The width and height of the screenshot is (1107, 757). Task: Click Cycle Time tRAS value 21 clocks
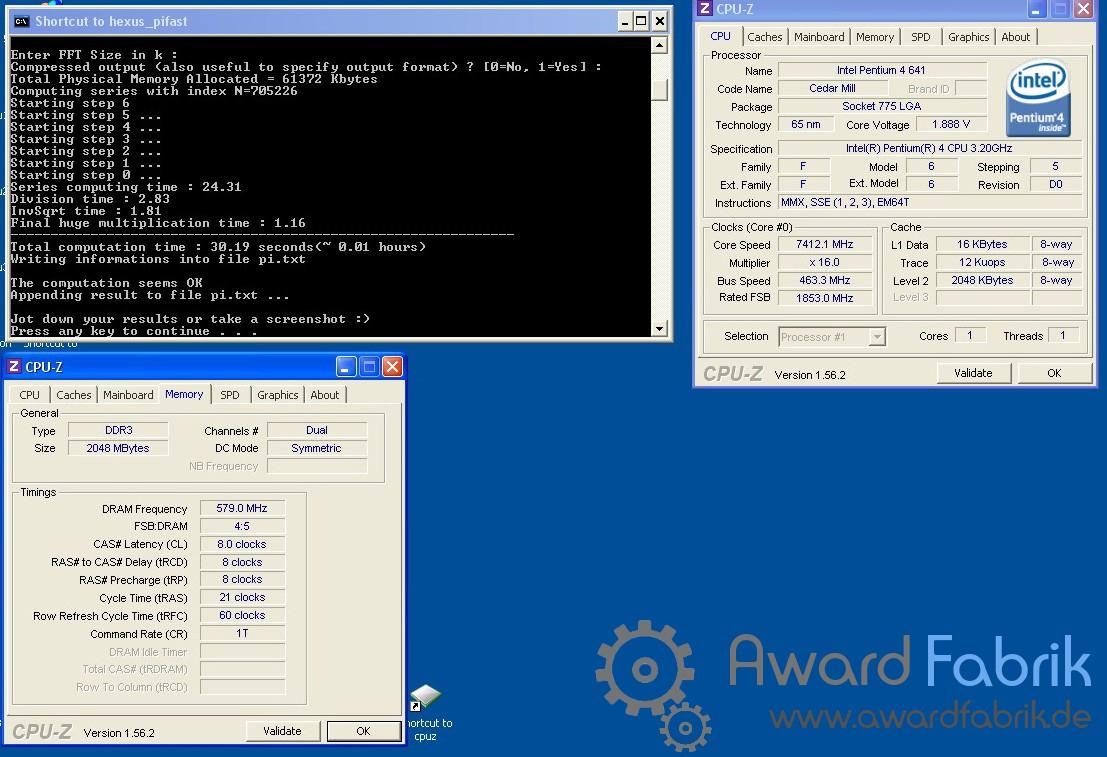(242, 597)
